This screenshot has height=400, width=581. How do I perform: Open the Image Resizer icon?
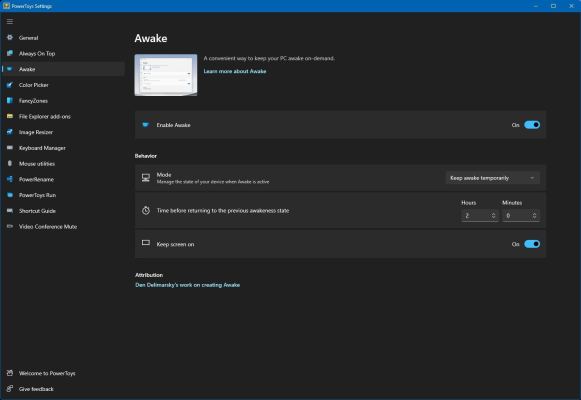pos(10,132)
